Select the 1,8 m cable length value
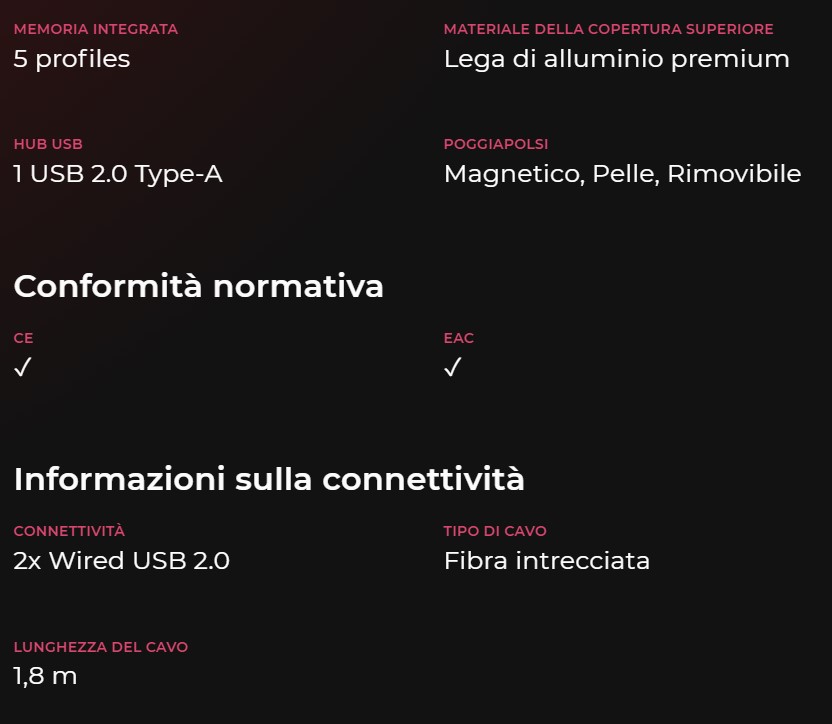The width and height of the screenshot is (832, 724). (x=45, y=677)
